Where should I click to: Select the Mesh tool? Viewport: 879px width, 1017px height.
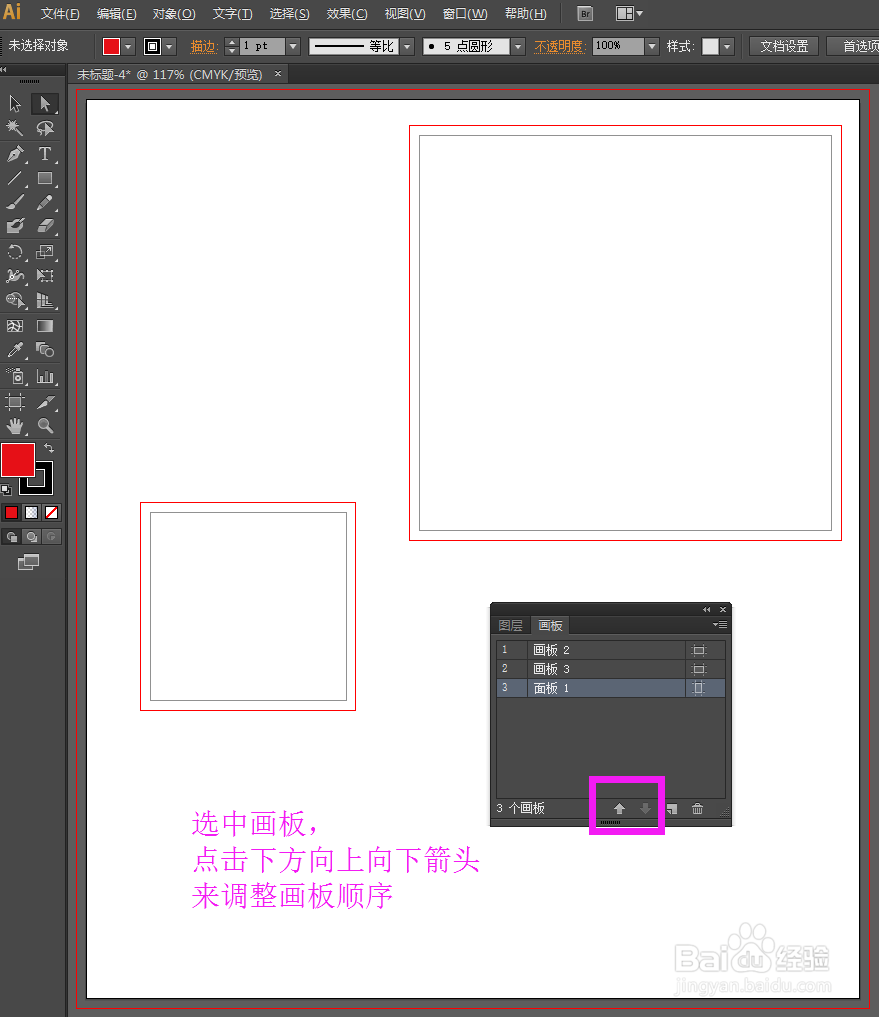point(15,326)
